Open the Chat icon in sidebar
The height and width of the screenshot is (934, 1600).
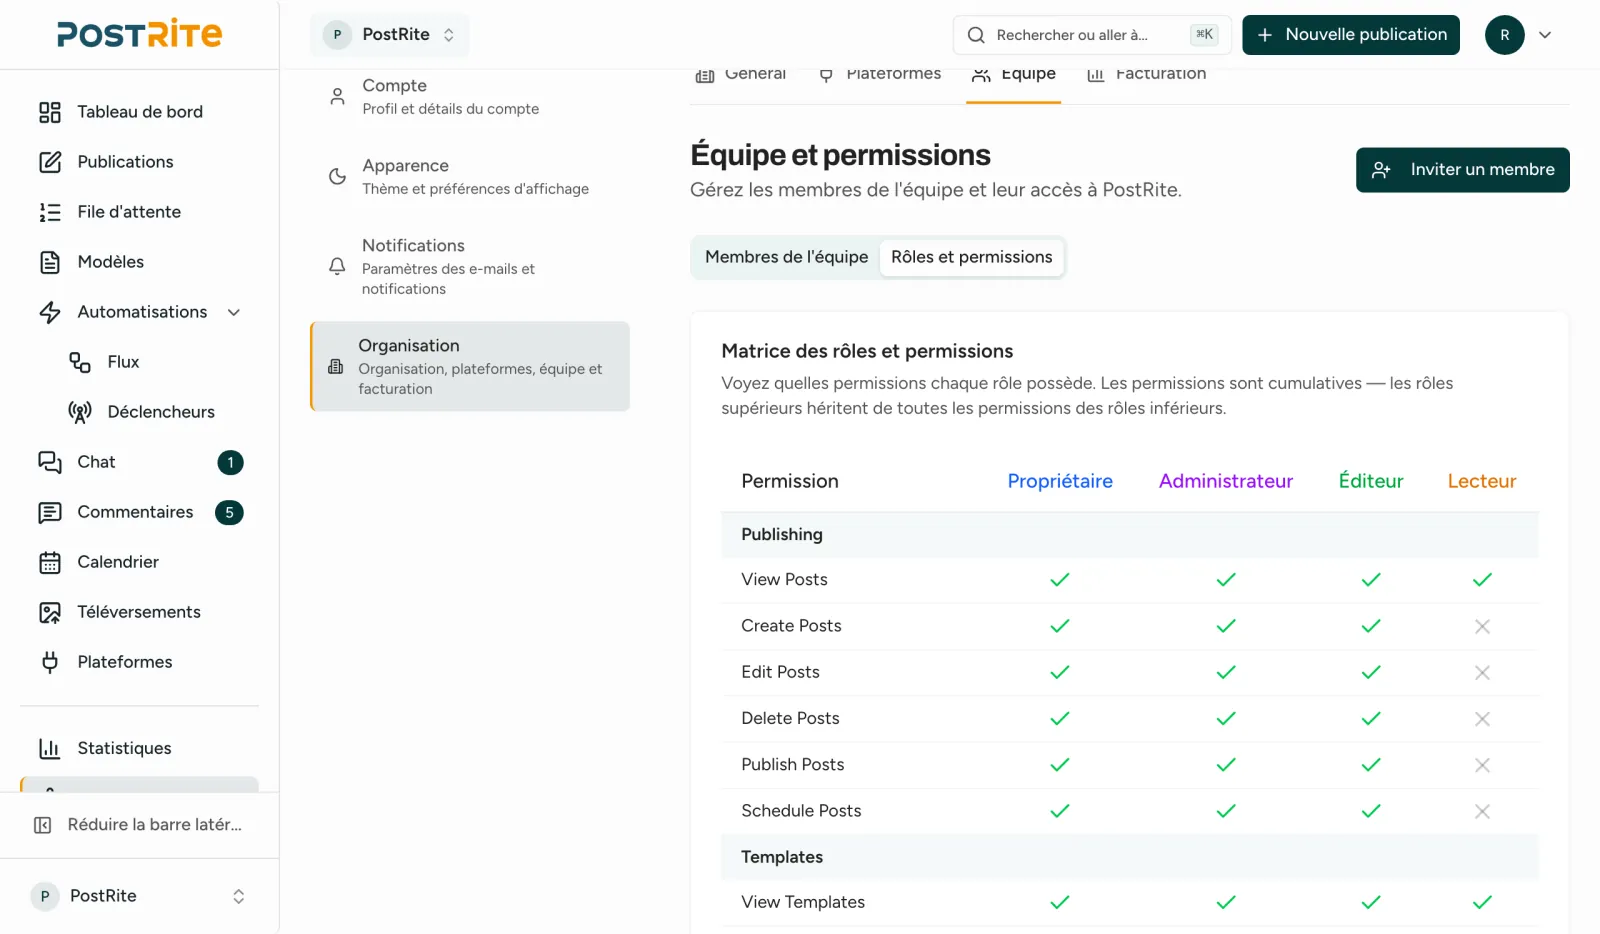pyautogui.click(x=50, y=462)
